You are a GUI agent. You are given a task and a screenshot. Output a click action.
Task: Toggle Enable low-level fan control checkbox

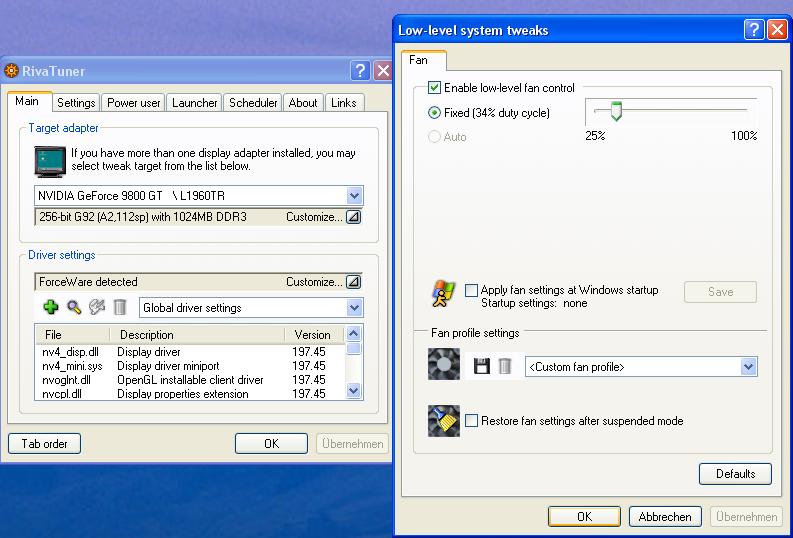(x=434, y=87)
